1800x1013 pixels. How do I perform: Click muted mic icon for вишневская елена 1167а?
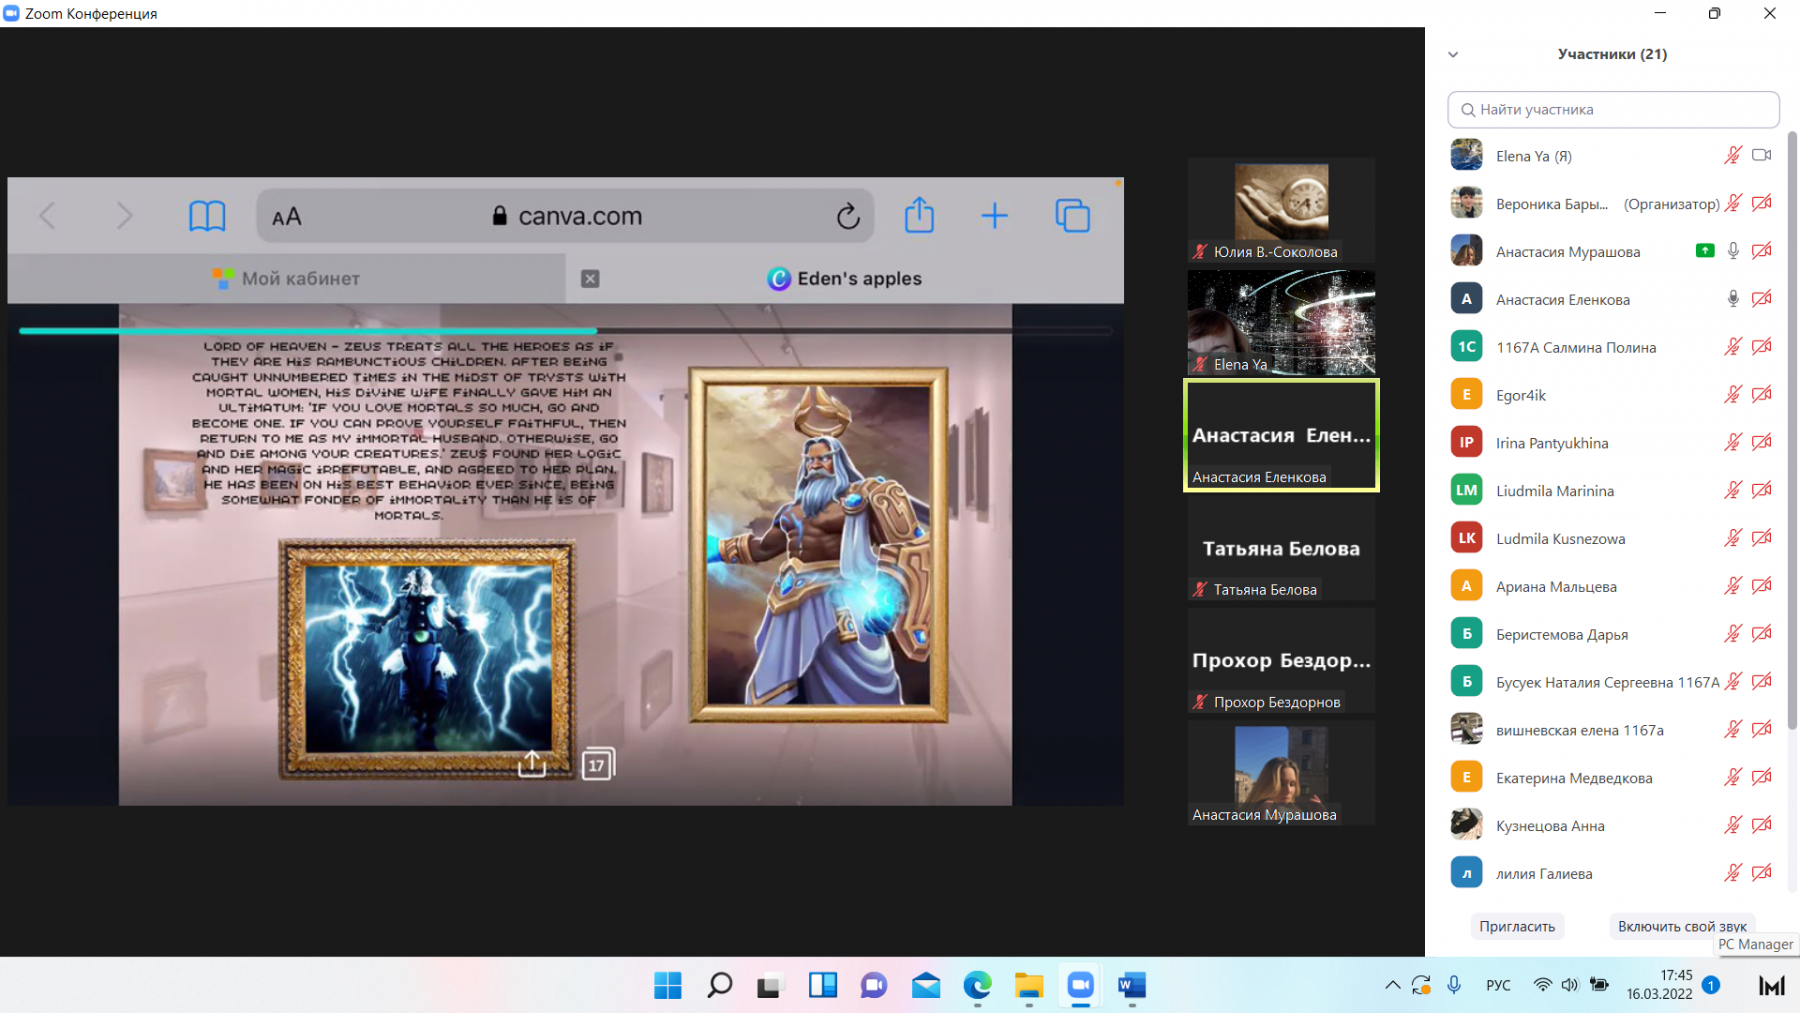click(1733, 730)
